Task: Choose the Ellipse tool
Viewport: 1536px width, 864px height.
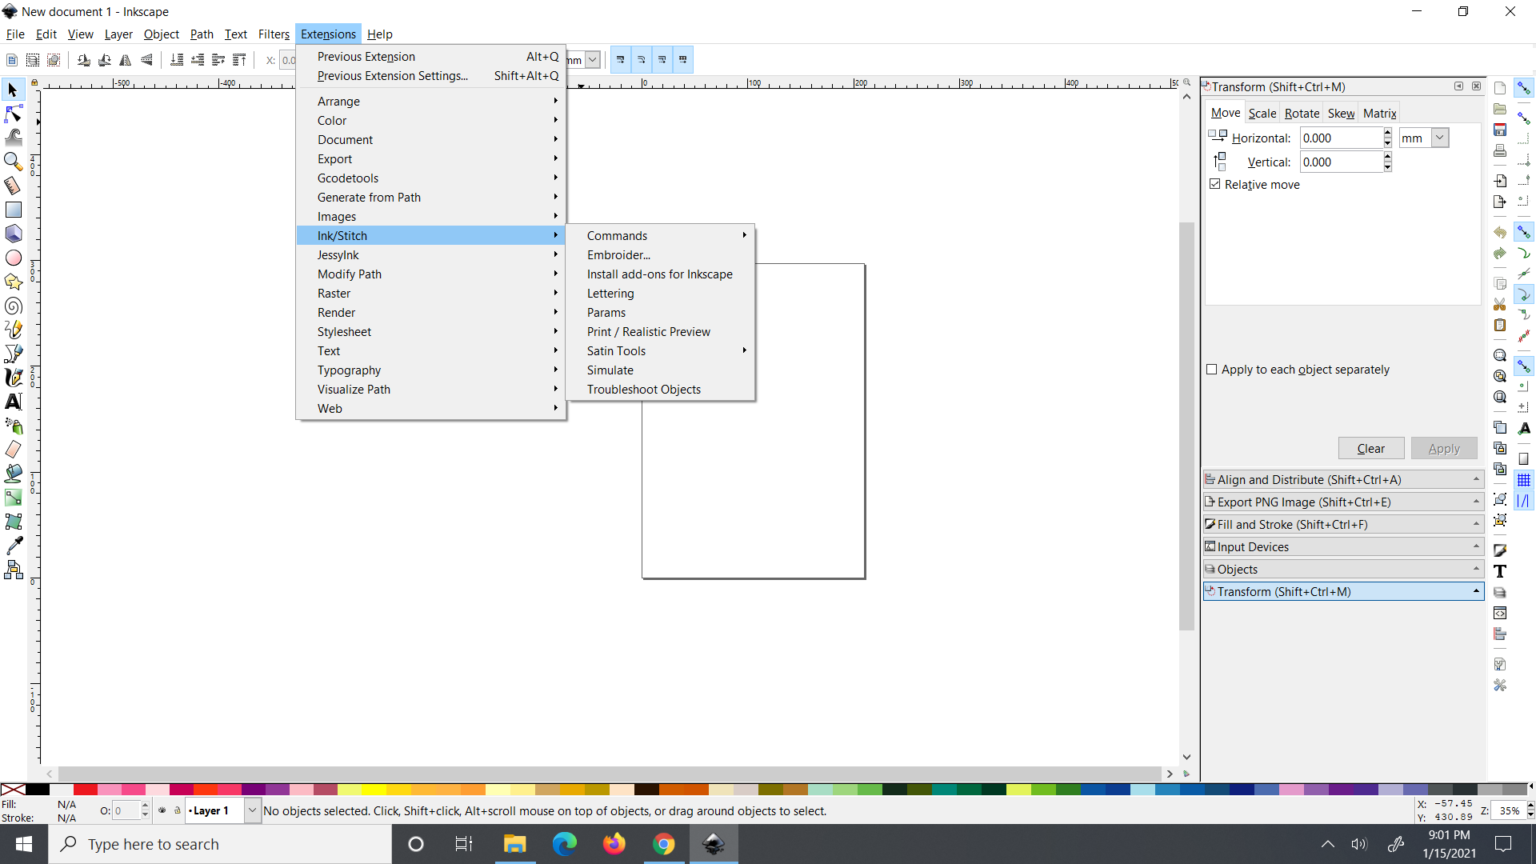Action: 13,258
